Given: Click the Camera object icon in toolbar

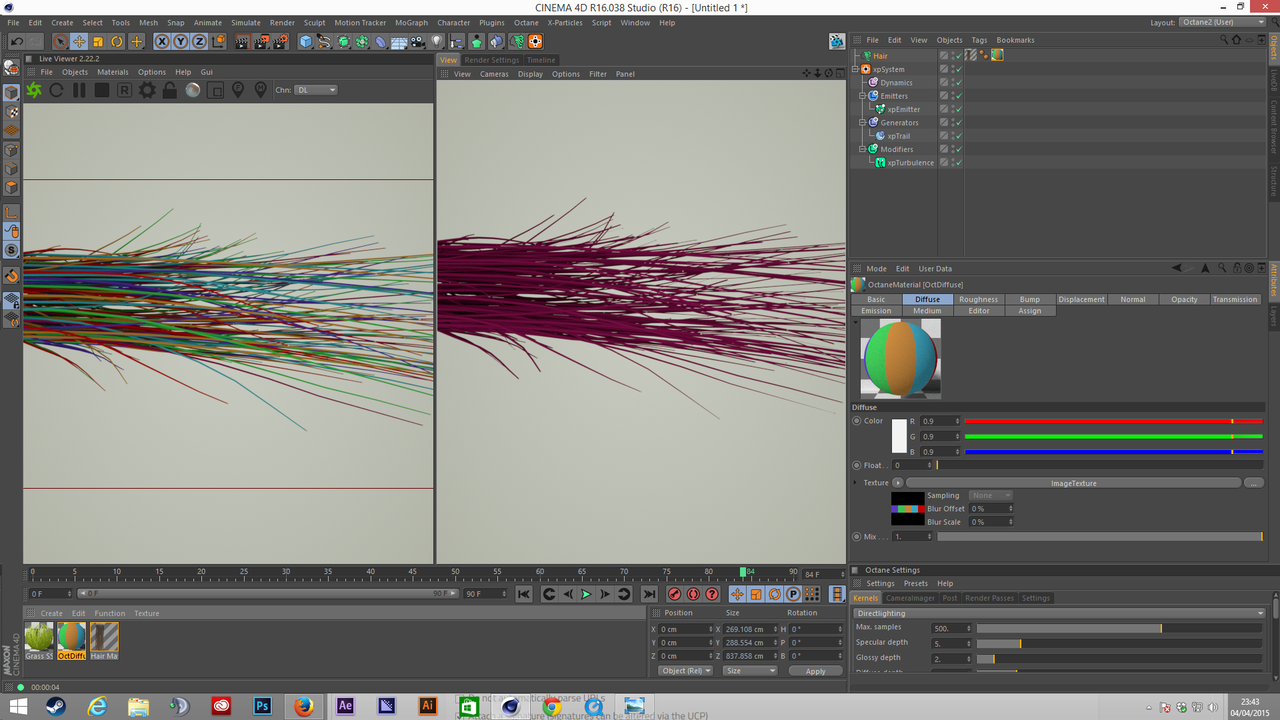Looking at the screenshot, I should [418, 41].
